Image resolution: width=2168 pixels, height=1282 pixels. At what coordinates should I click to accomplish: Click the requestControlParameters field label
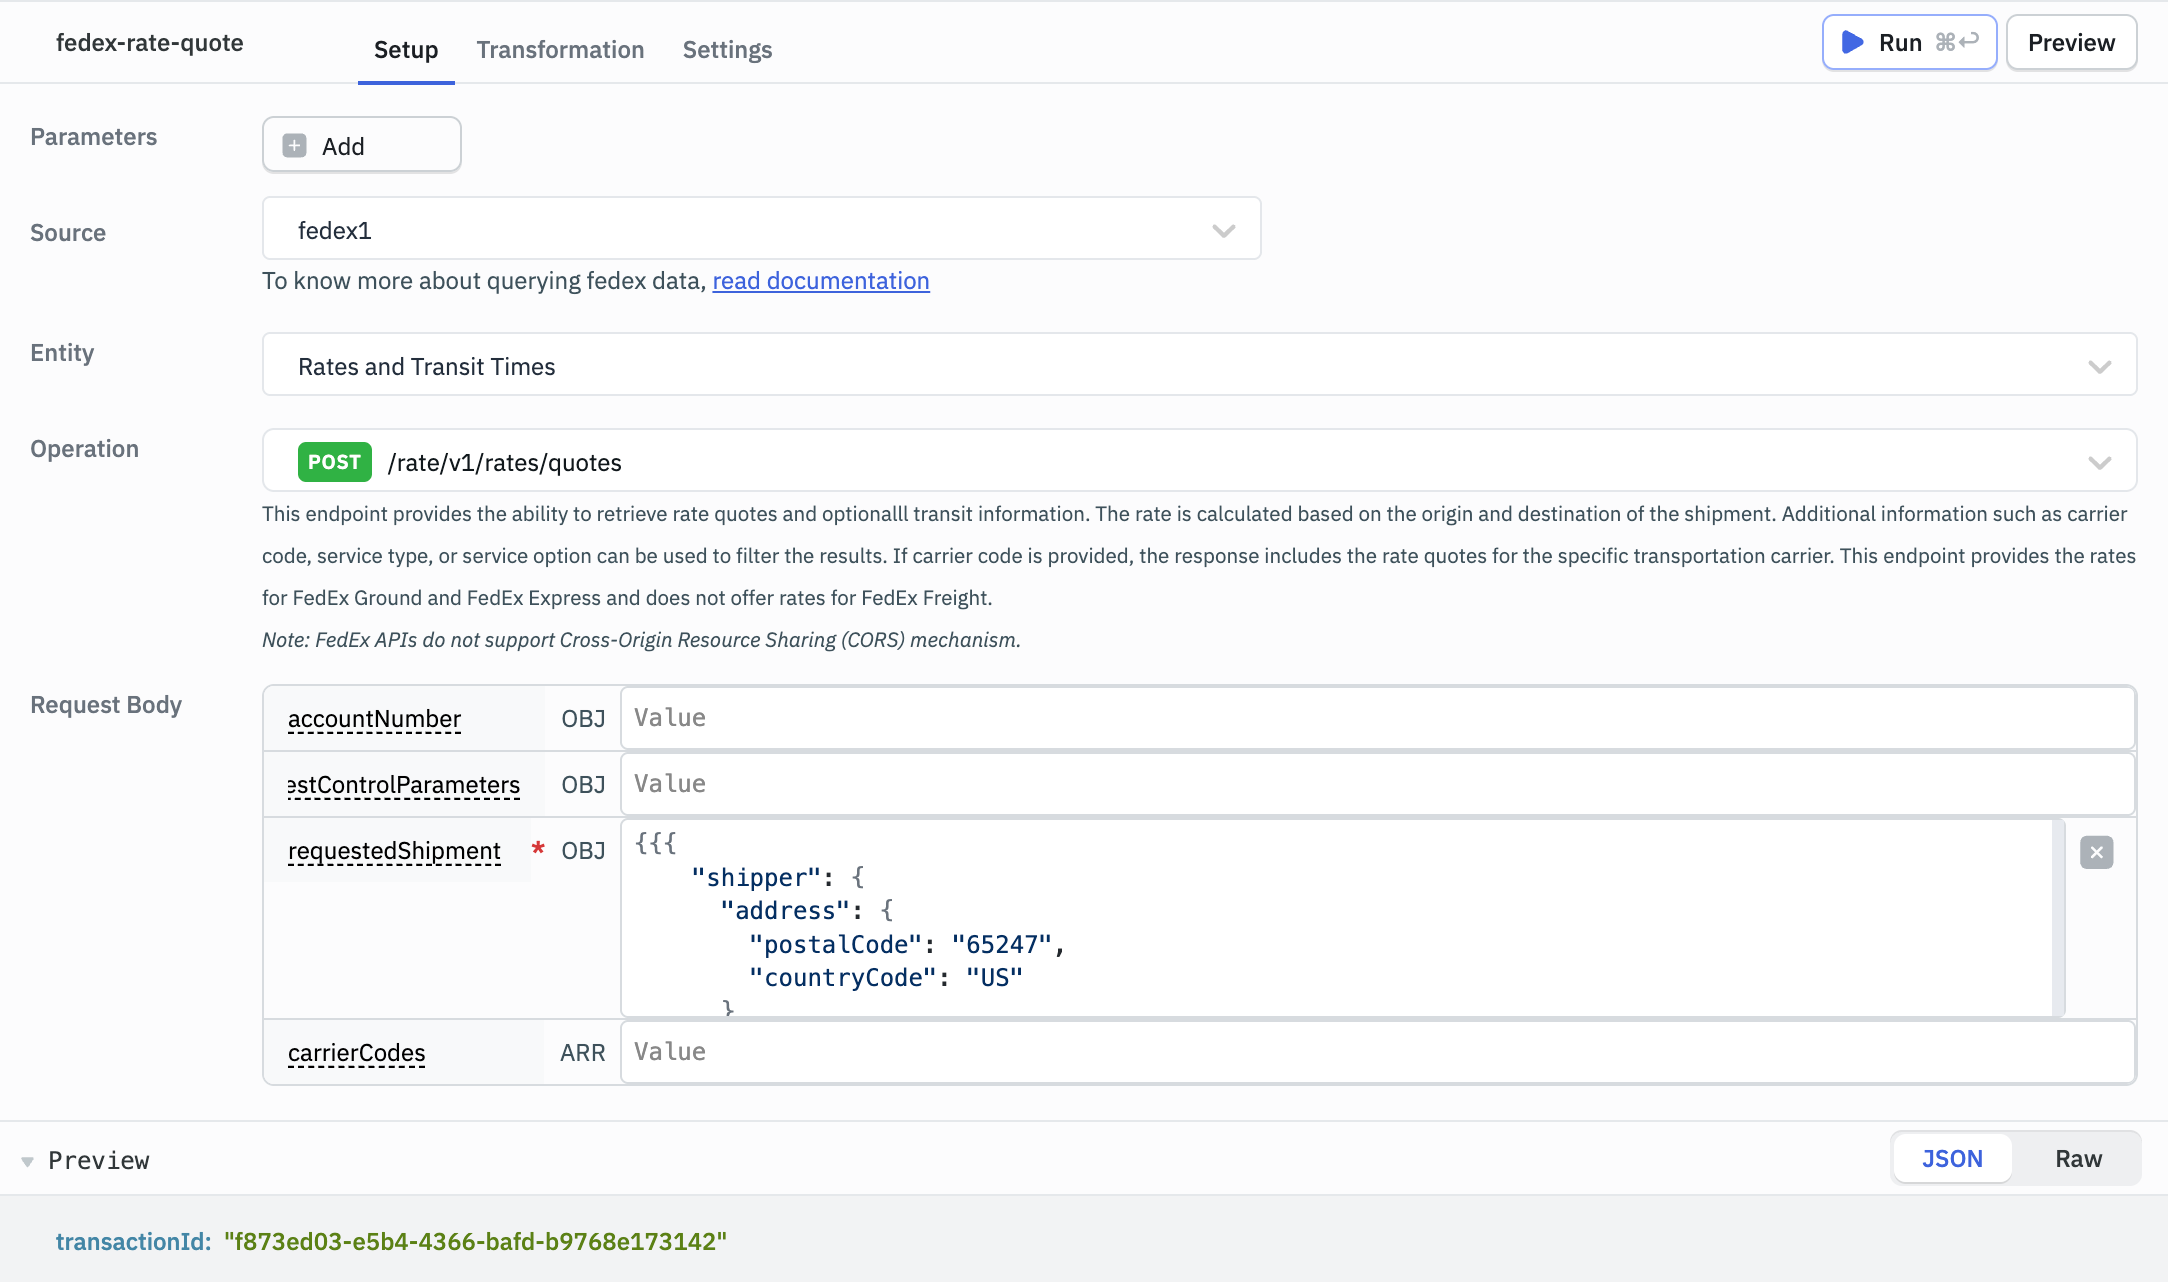[x=404, y=784]
